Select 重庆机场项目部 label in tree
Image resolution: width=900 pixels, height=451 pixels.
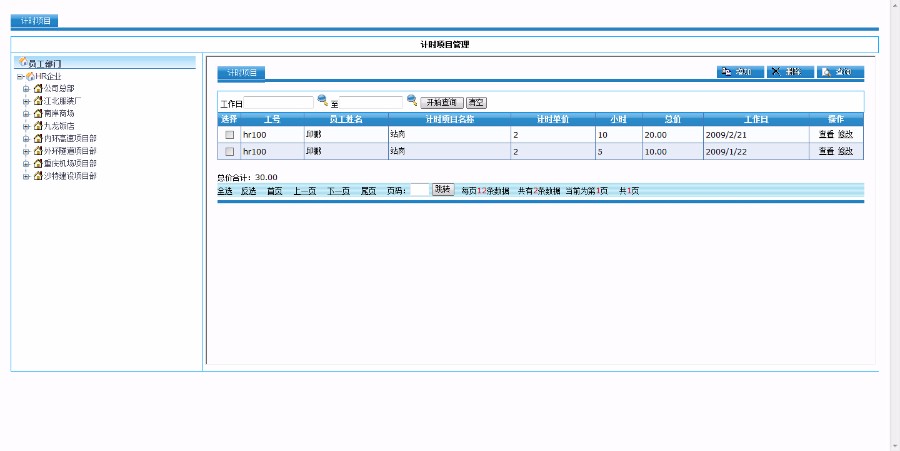pos(70,164)
